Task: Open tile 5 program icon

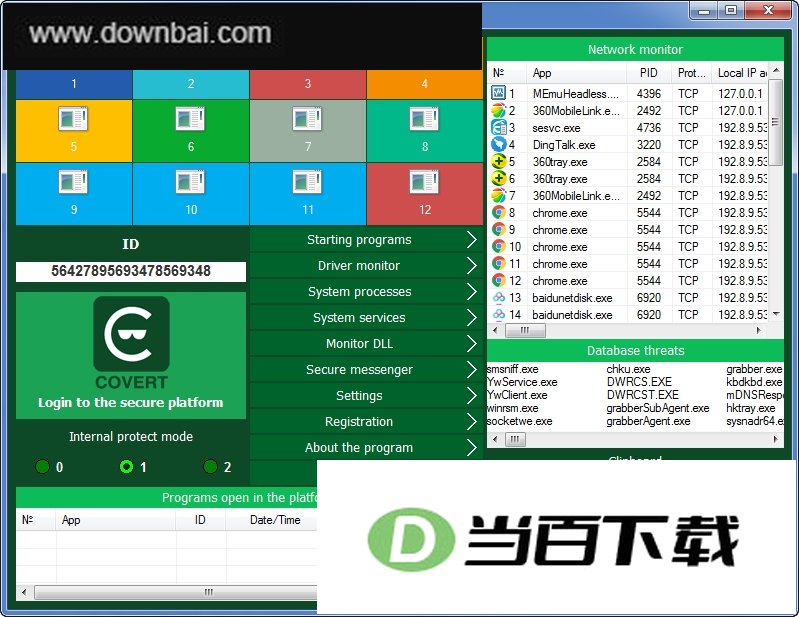Action: coord(73,119)
